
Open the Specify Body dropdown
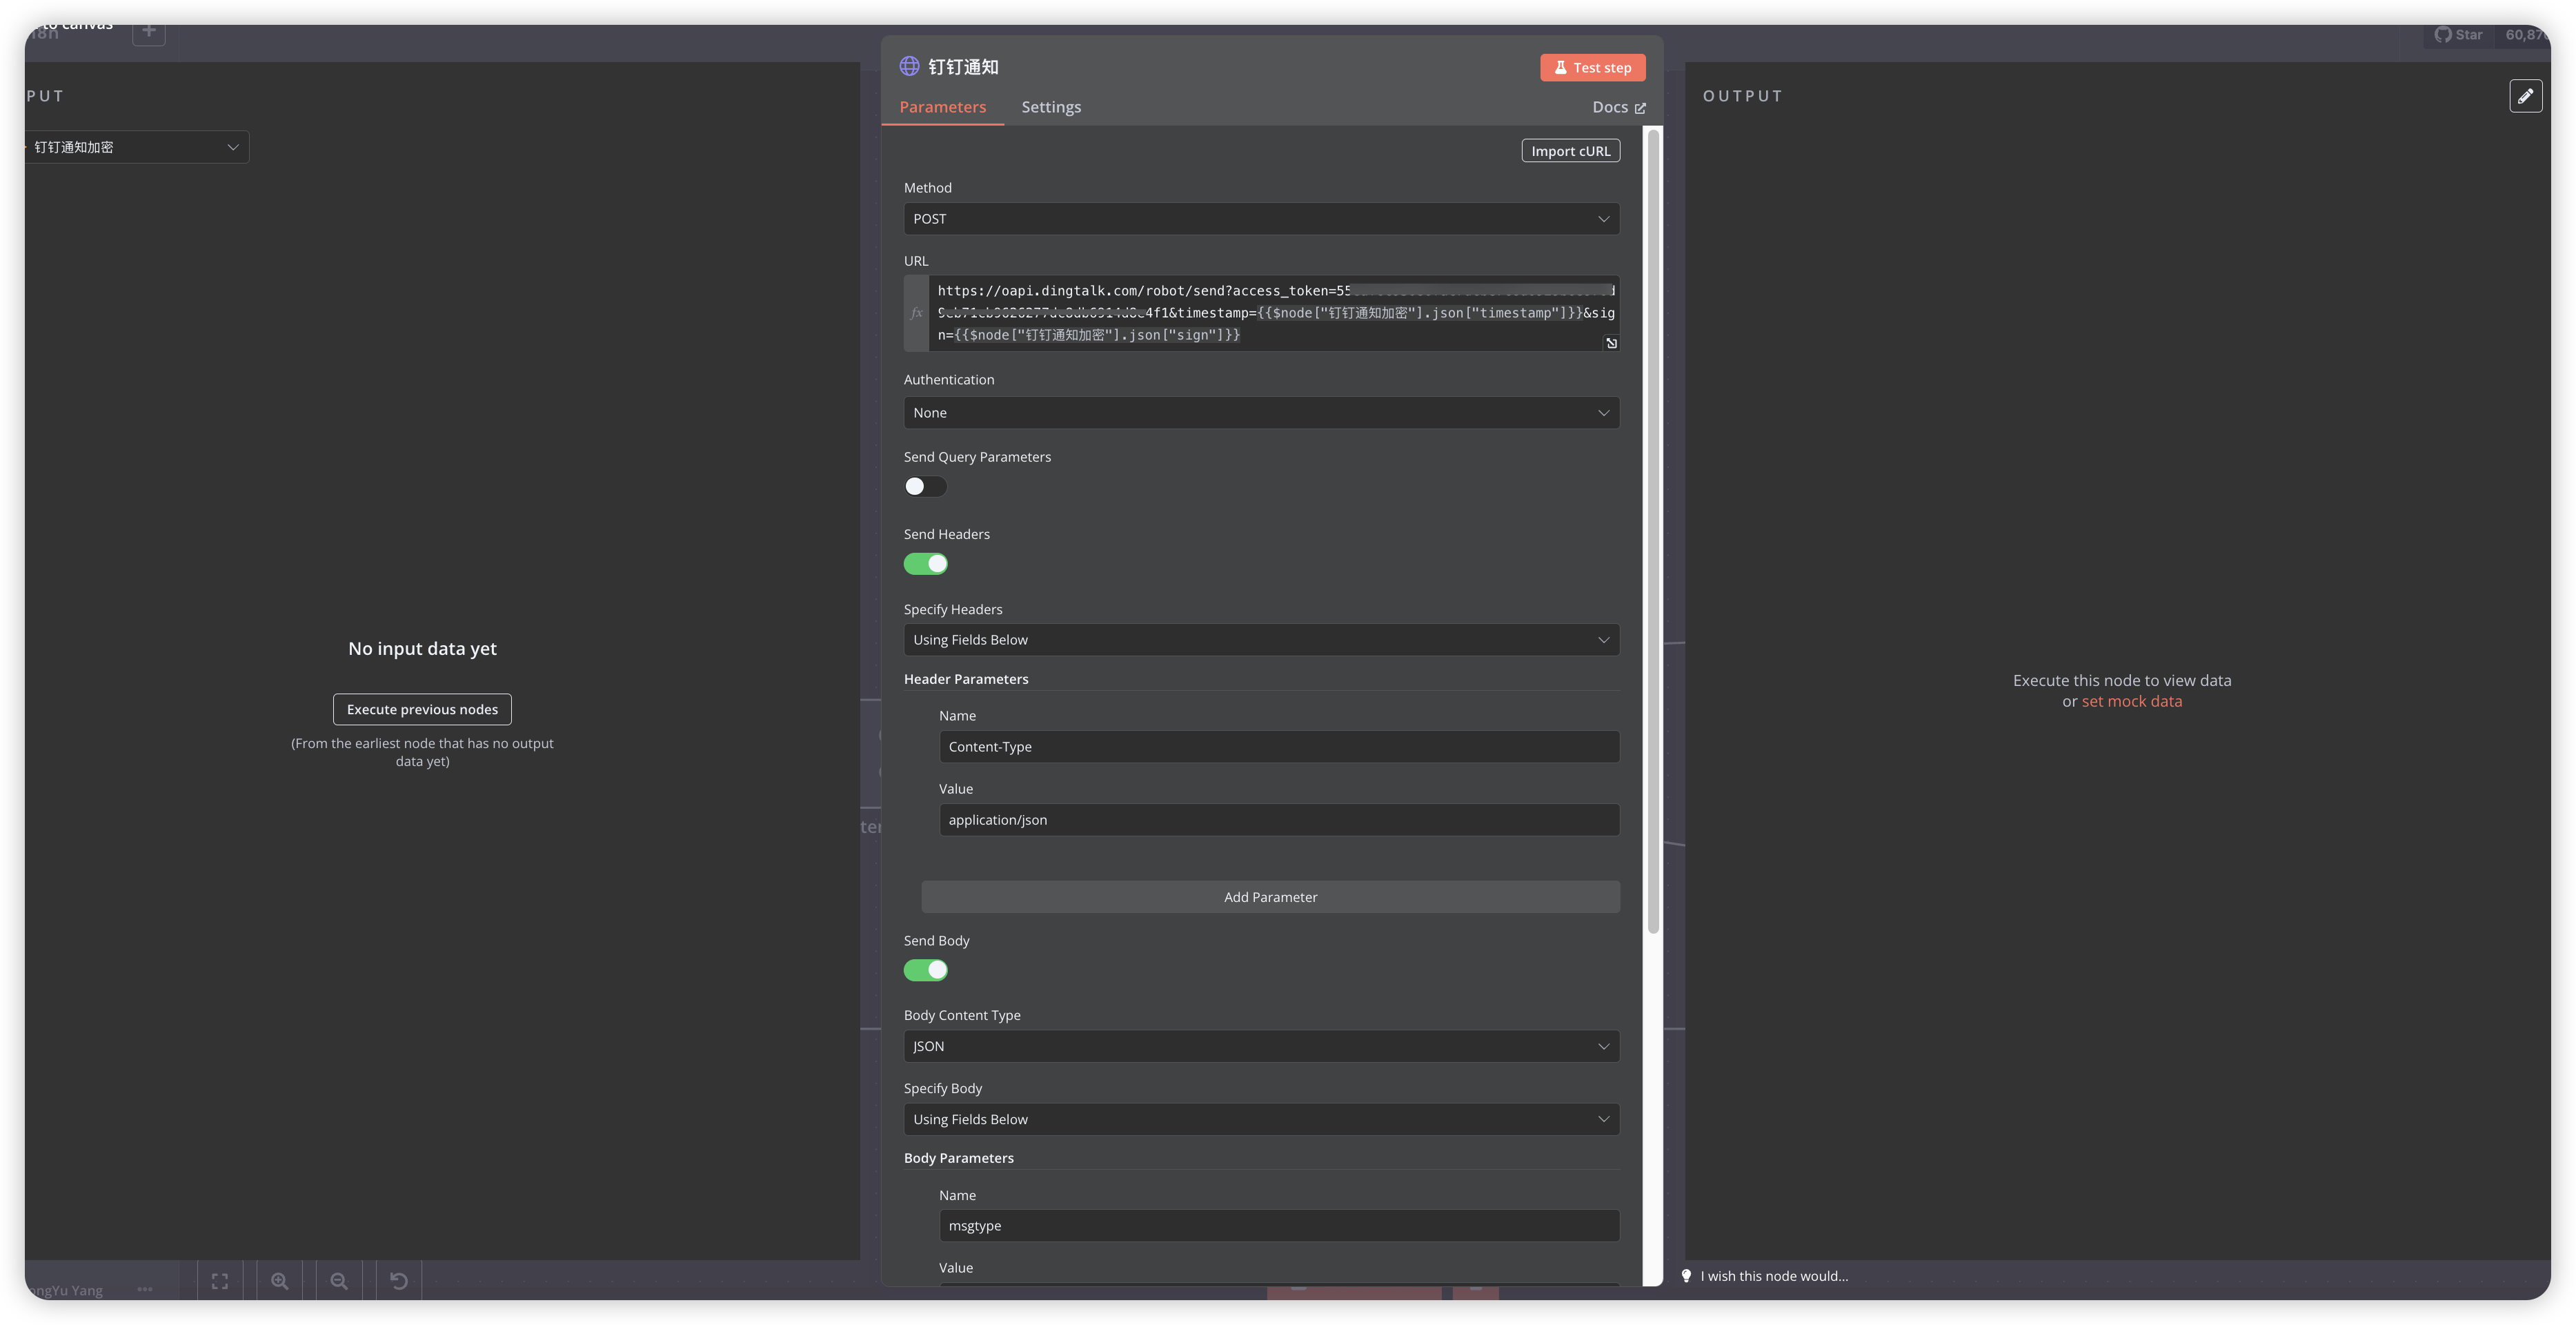click(x=1261, y=1119)
